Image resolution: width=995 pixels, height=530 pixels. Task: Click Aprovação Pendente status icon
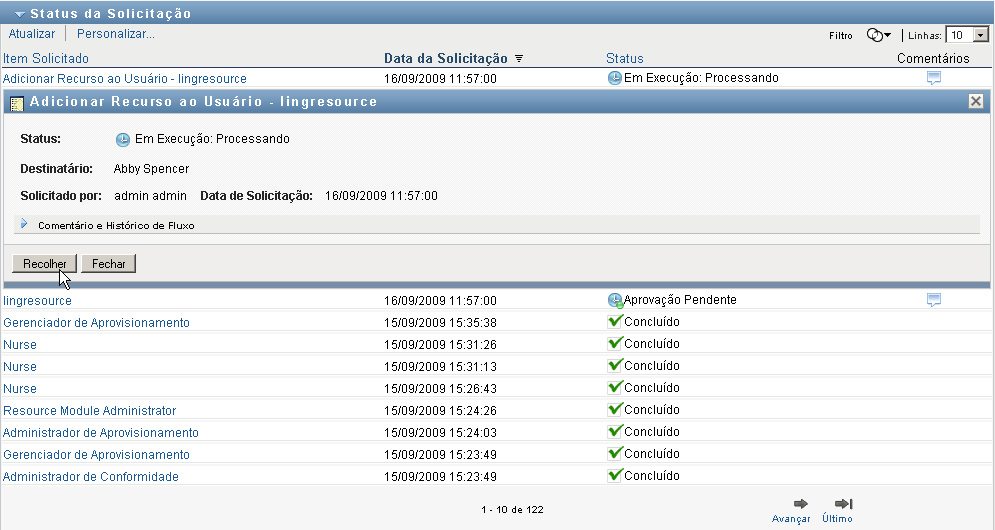coord(615,300)
